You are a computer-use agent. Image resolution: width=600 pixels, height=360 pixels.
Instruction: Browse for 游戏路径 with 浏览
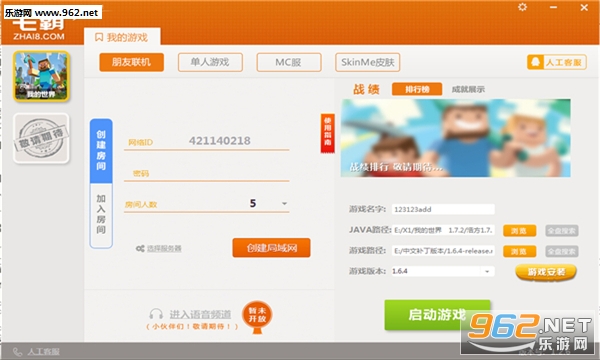519,251
